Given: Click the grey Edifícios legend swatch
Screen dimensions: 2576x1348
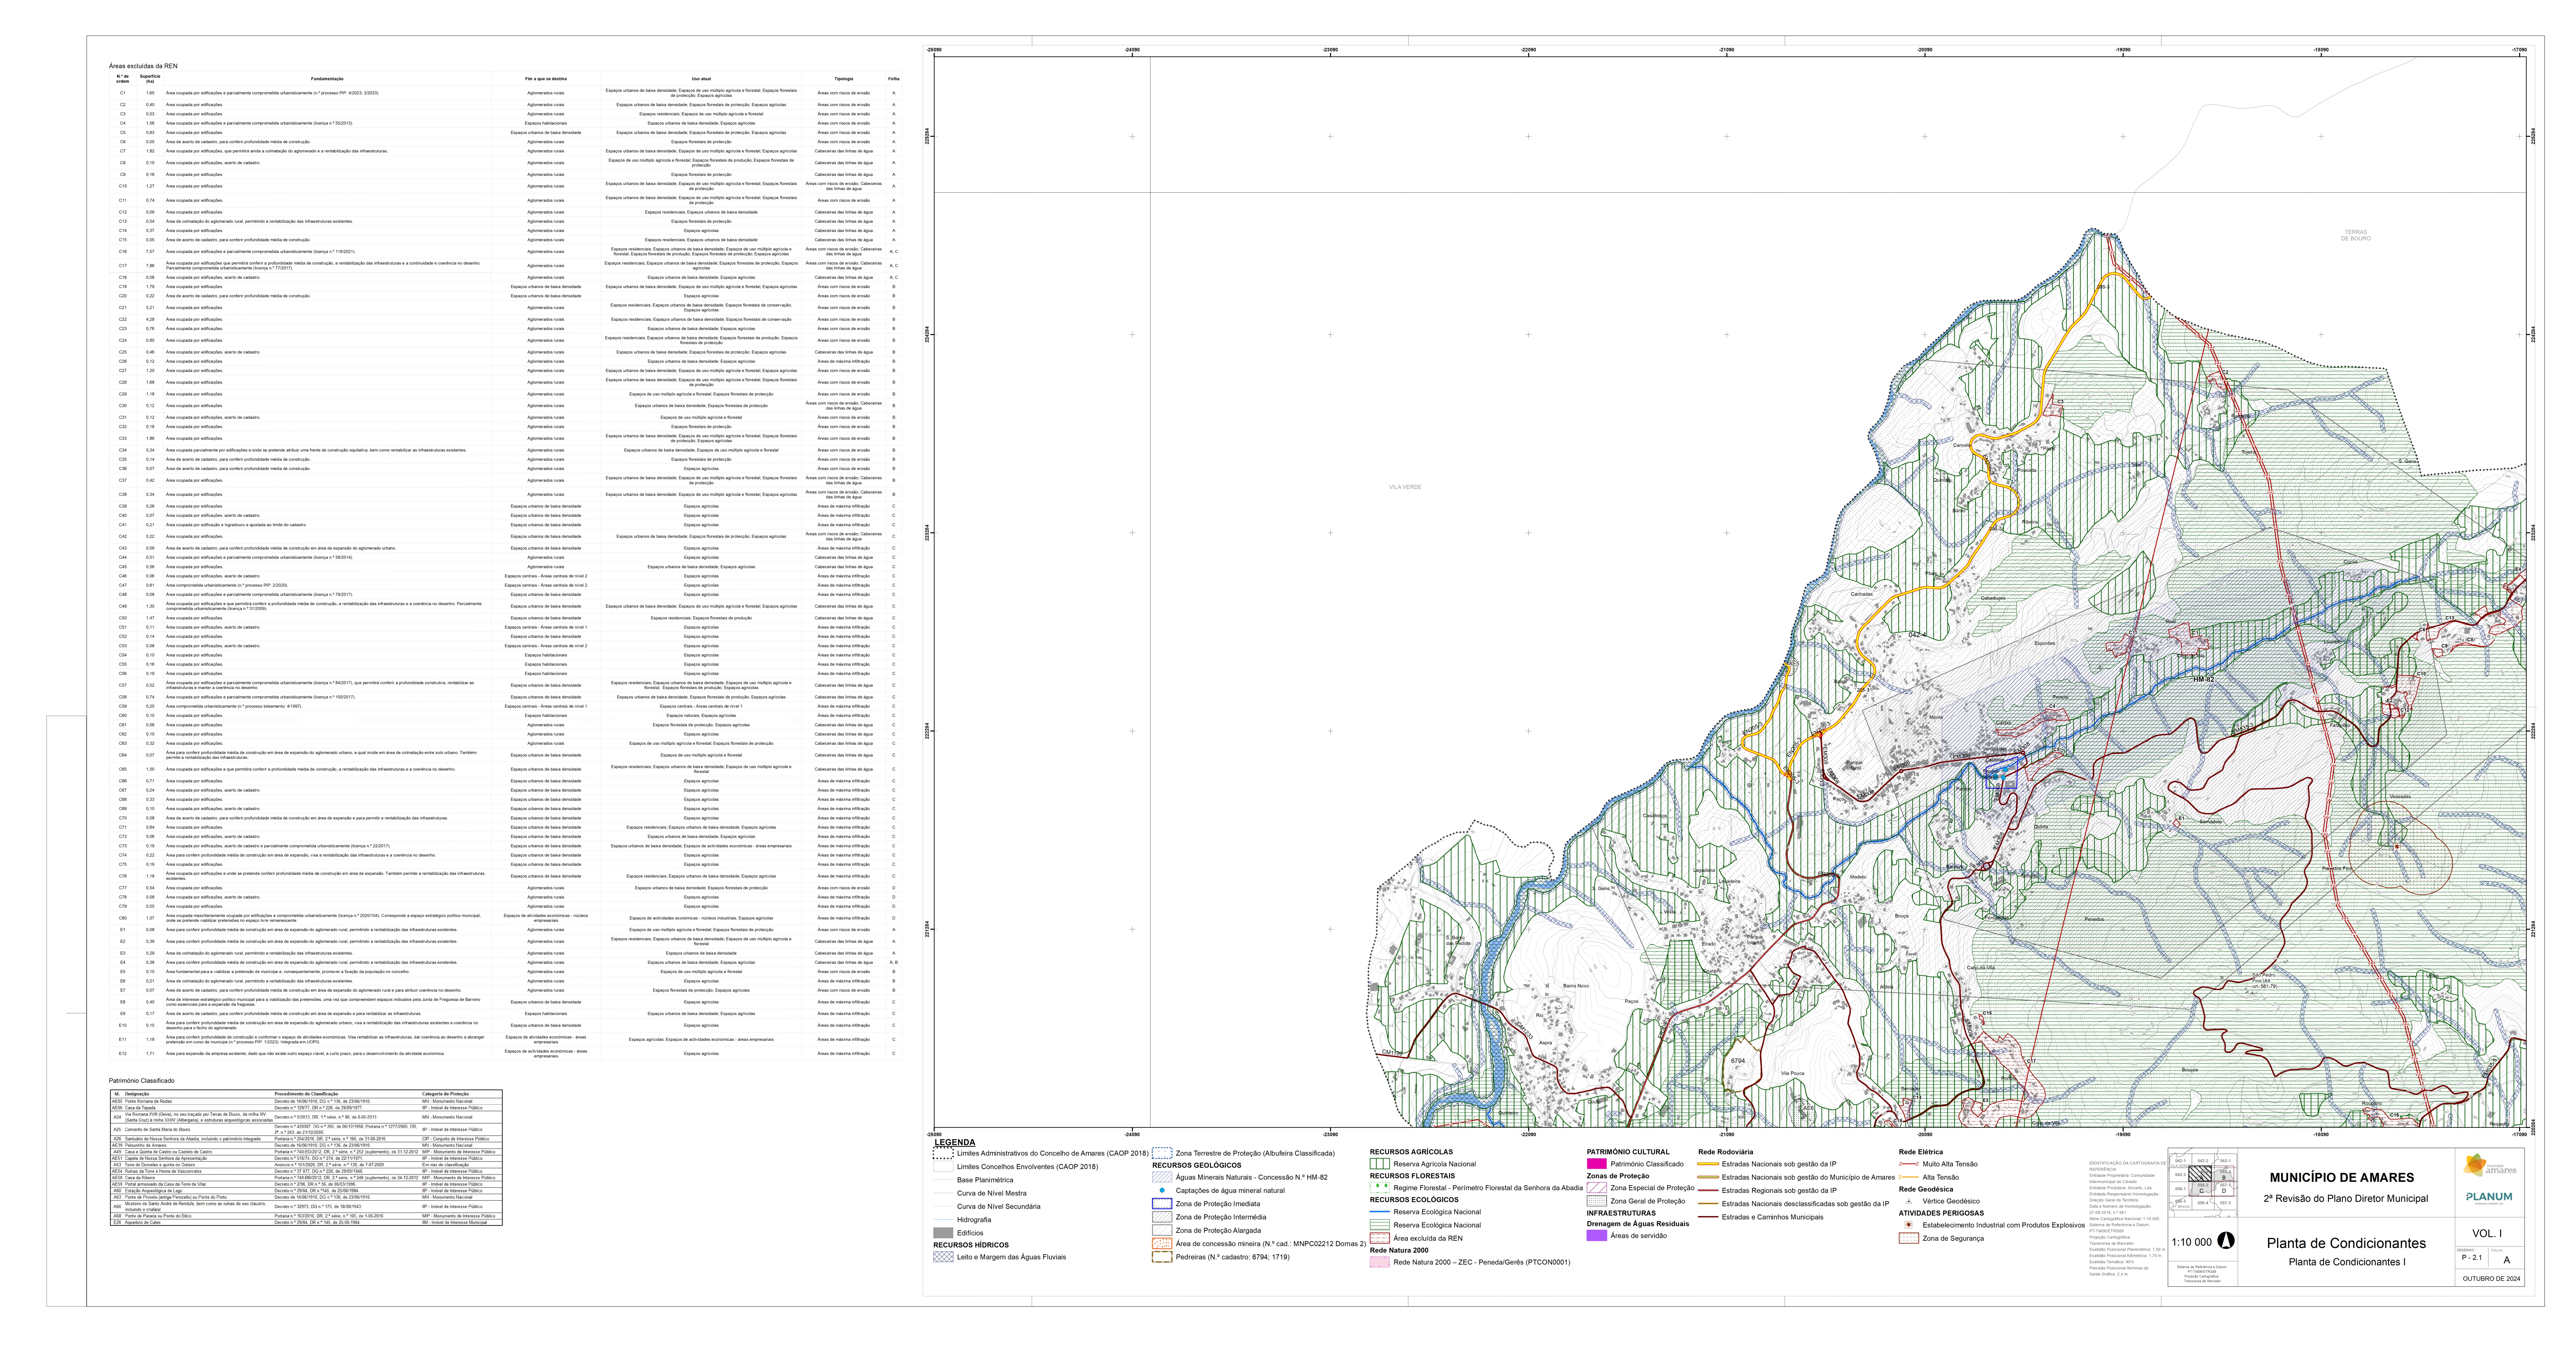Looking at the screenshot, I should click(x=943, y=1233).
